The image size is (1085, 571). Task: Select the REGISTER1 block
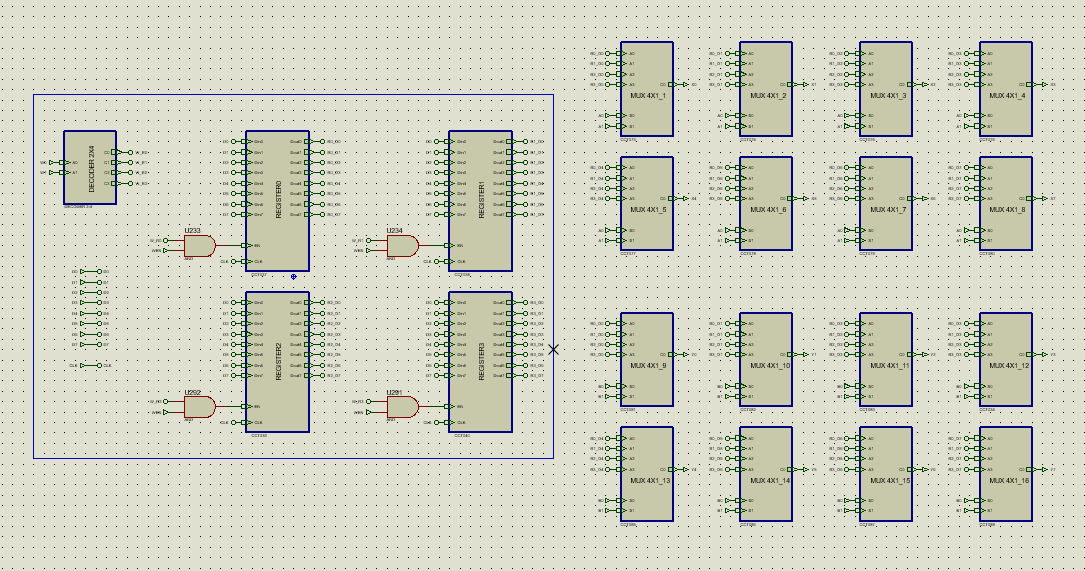480,201
